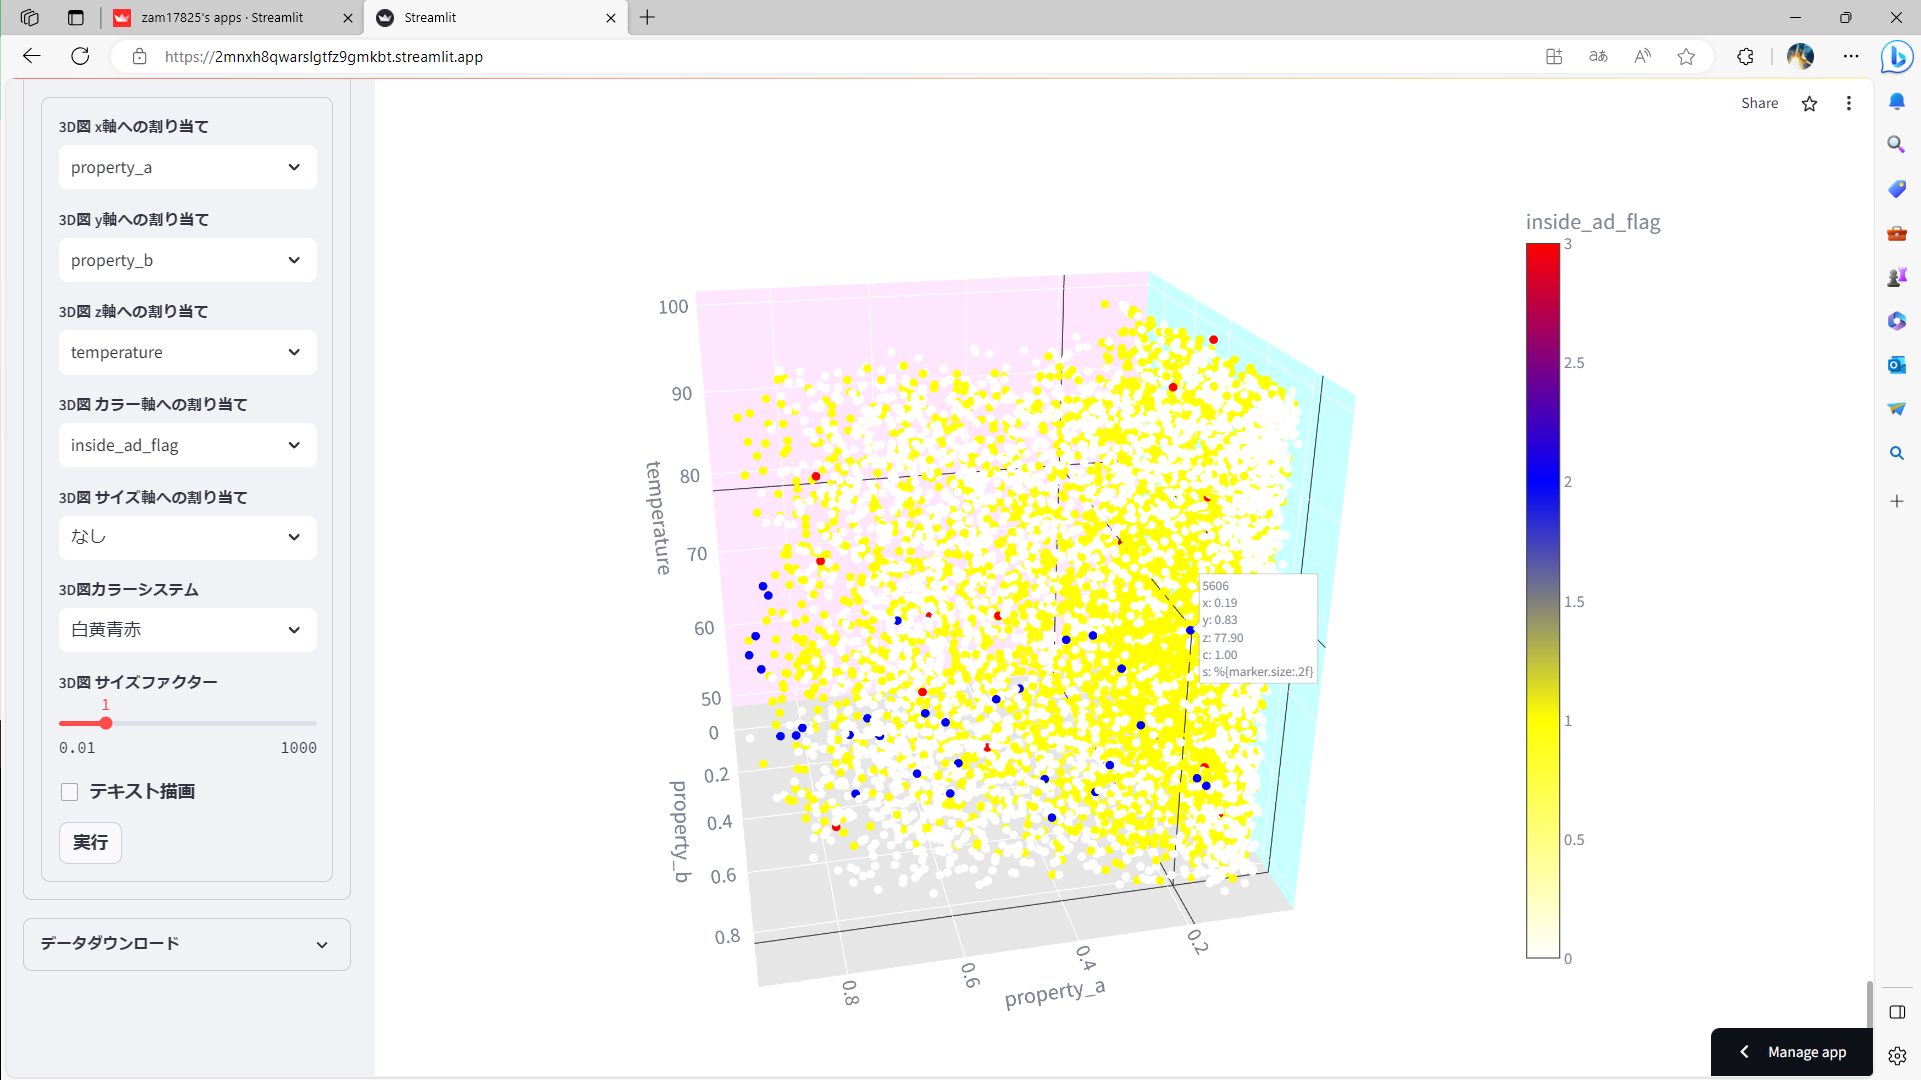Open a new browser tab

pos(647,18)
